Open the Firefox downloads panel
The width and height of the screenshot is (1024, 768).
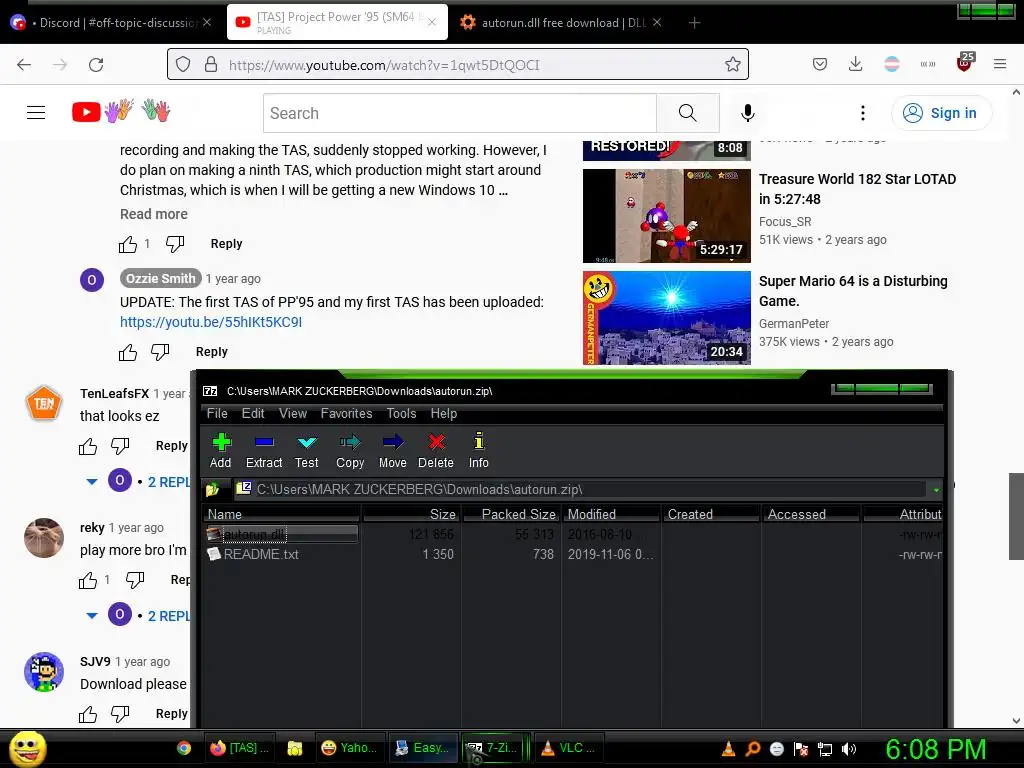pos(856,64)
